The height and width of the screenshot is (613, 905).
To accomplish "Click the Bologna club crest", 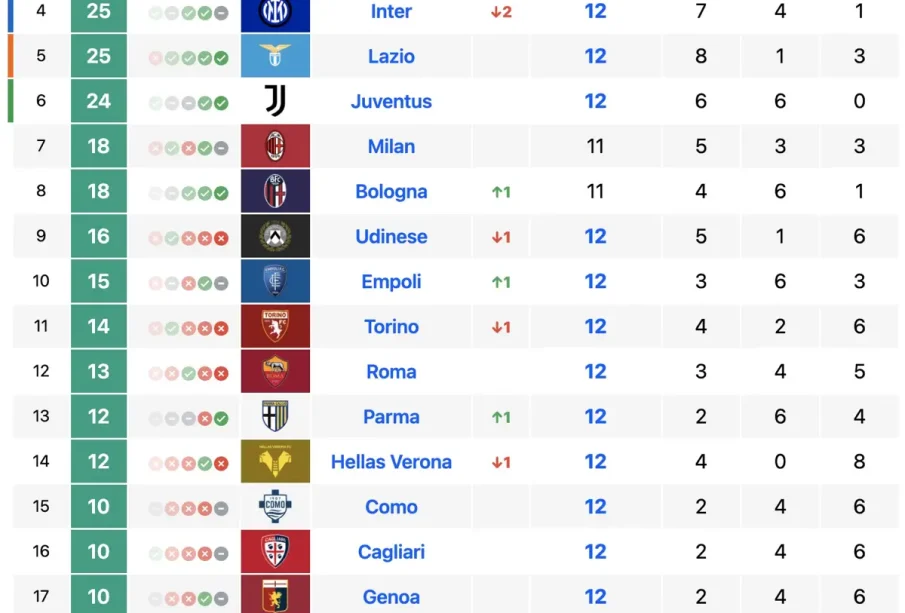I will [275, 191].
